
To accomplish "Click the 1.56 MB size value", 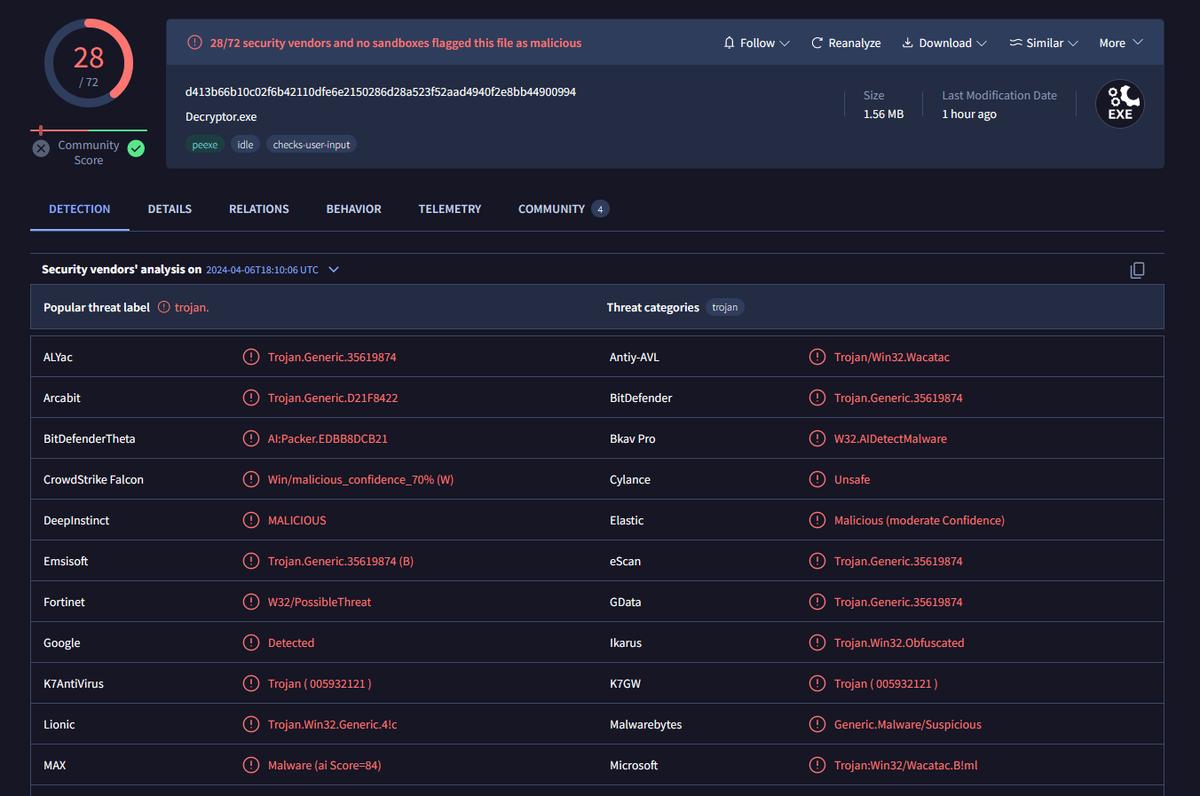I will coord(883,114).
